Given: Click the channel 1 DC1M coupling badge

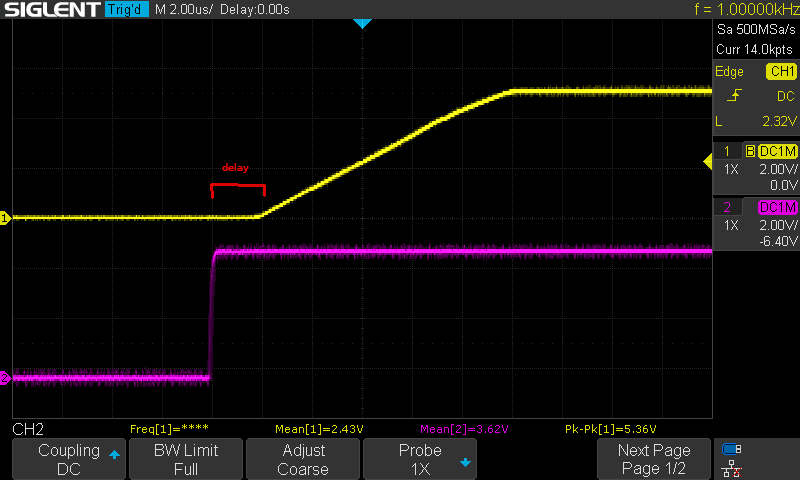Looking at the screenshot, I should pyautogui.click(x=778, y=151).
